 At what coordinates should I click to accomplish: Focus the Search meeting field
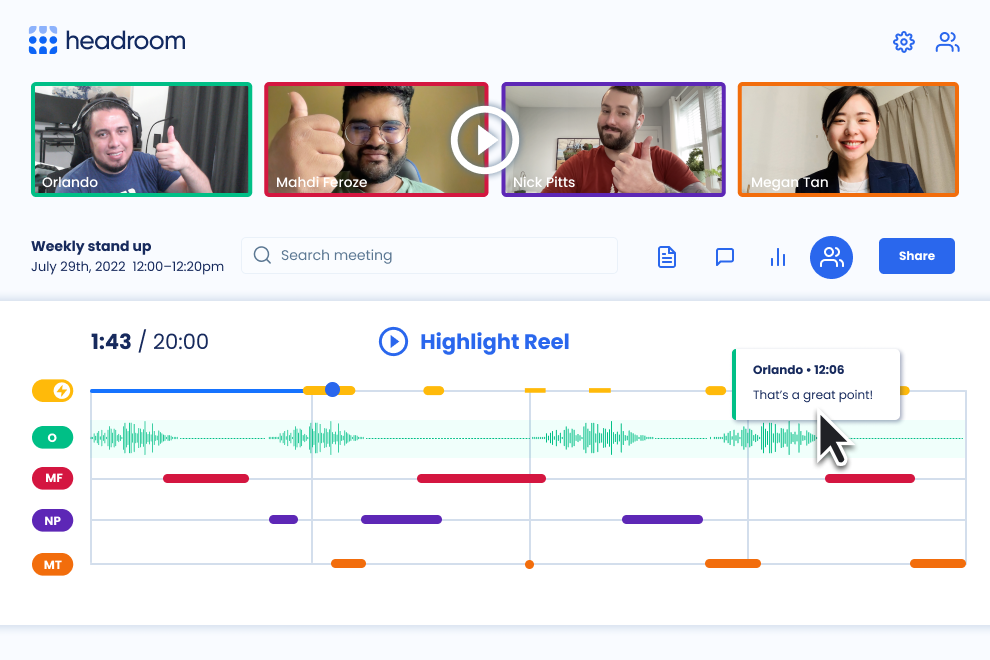[429, 255]
